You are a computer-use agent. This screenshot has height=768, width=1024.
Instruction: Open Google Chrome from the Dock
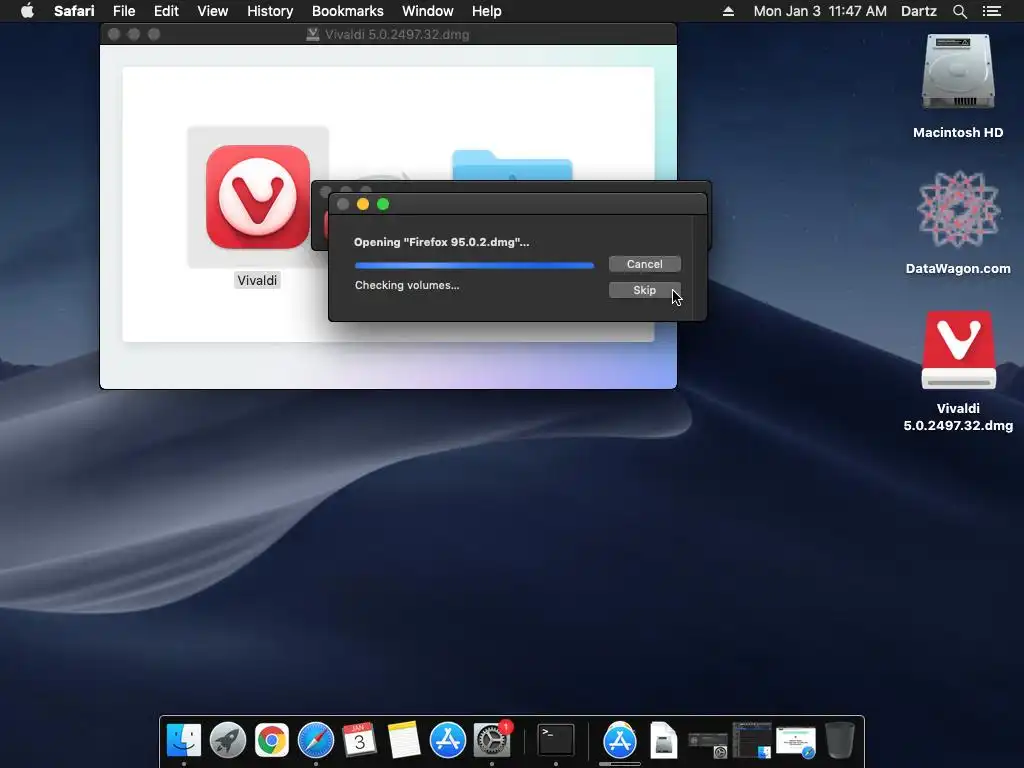pos(272,740)
